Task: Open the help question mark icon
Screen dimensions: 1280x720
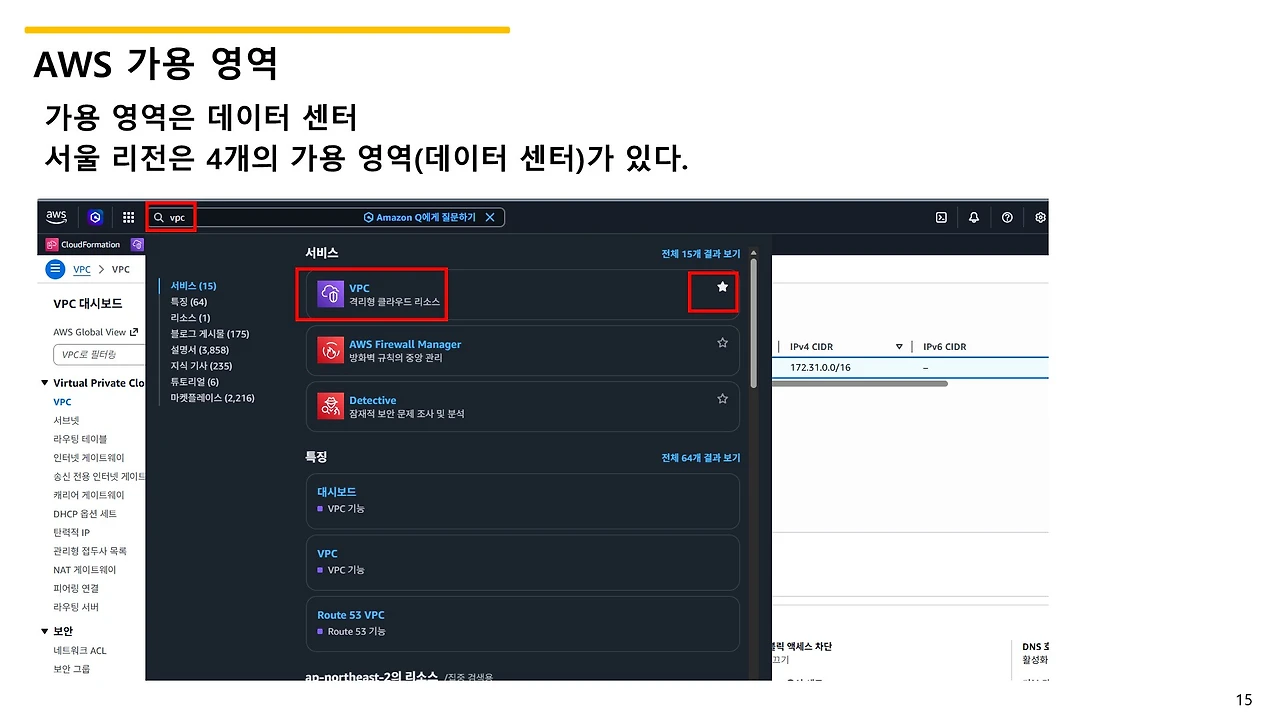Action: coord(1007,217)
